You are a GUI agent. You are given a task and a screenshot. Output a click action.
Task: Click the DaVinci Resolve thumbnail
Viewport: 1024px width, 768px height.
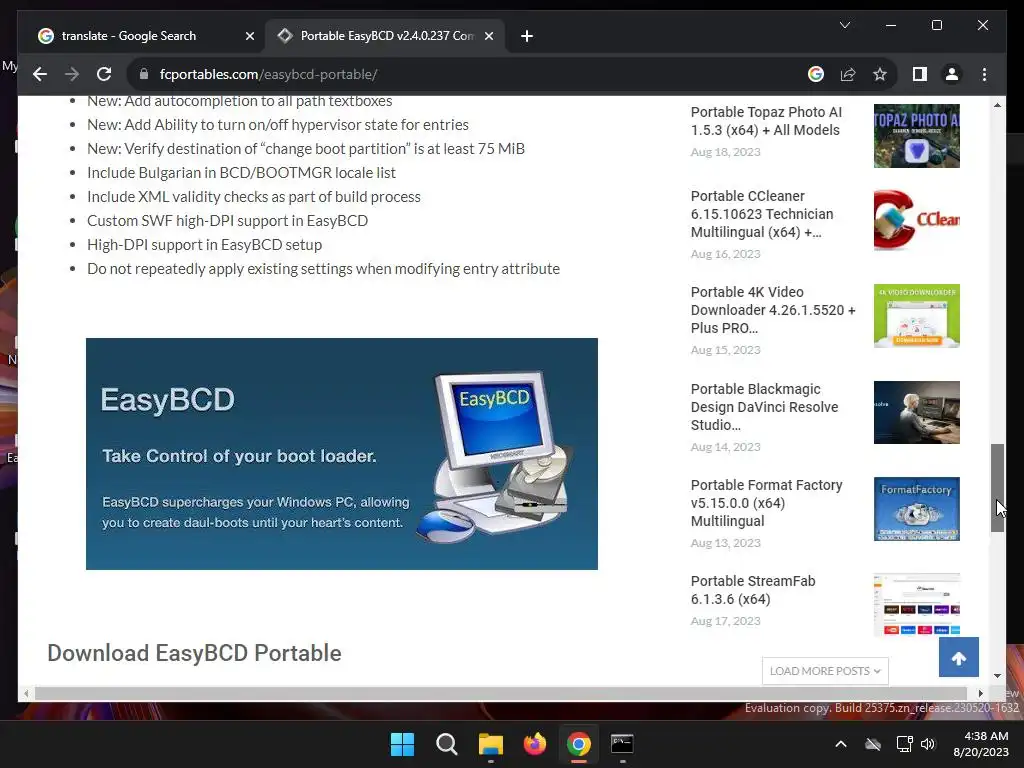coord(917,412)
